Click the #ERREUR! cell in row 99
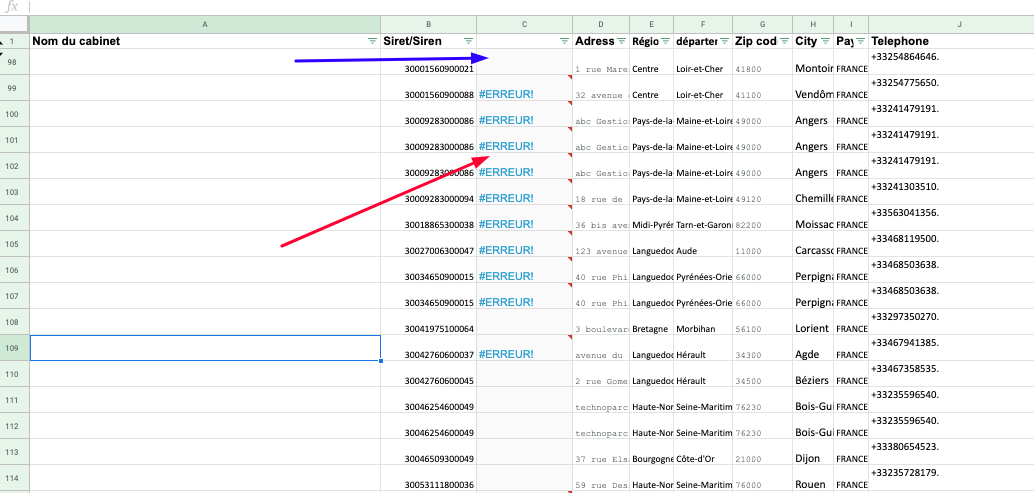The image size is (1034, 493). point(507,94)
